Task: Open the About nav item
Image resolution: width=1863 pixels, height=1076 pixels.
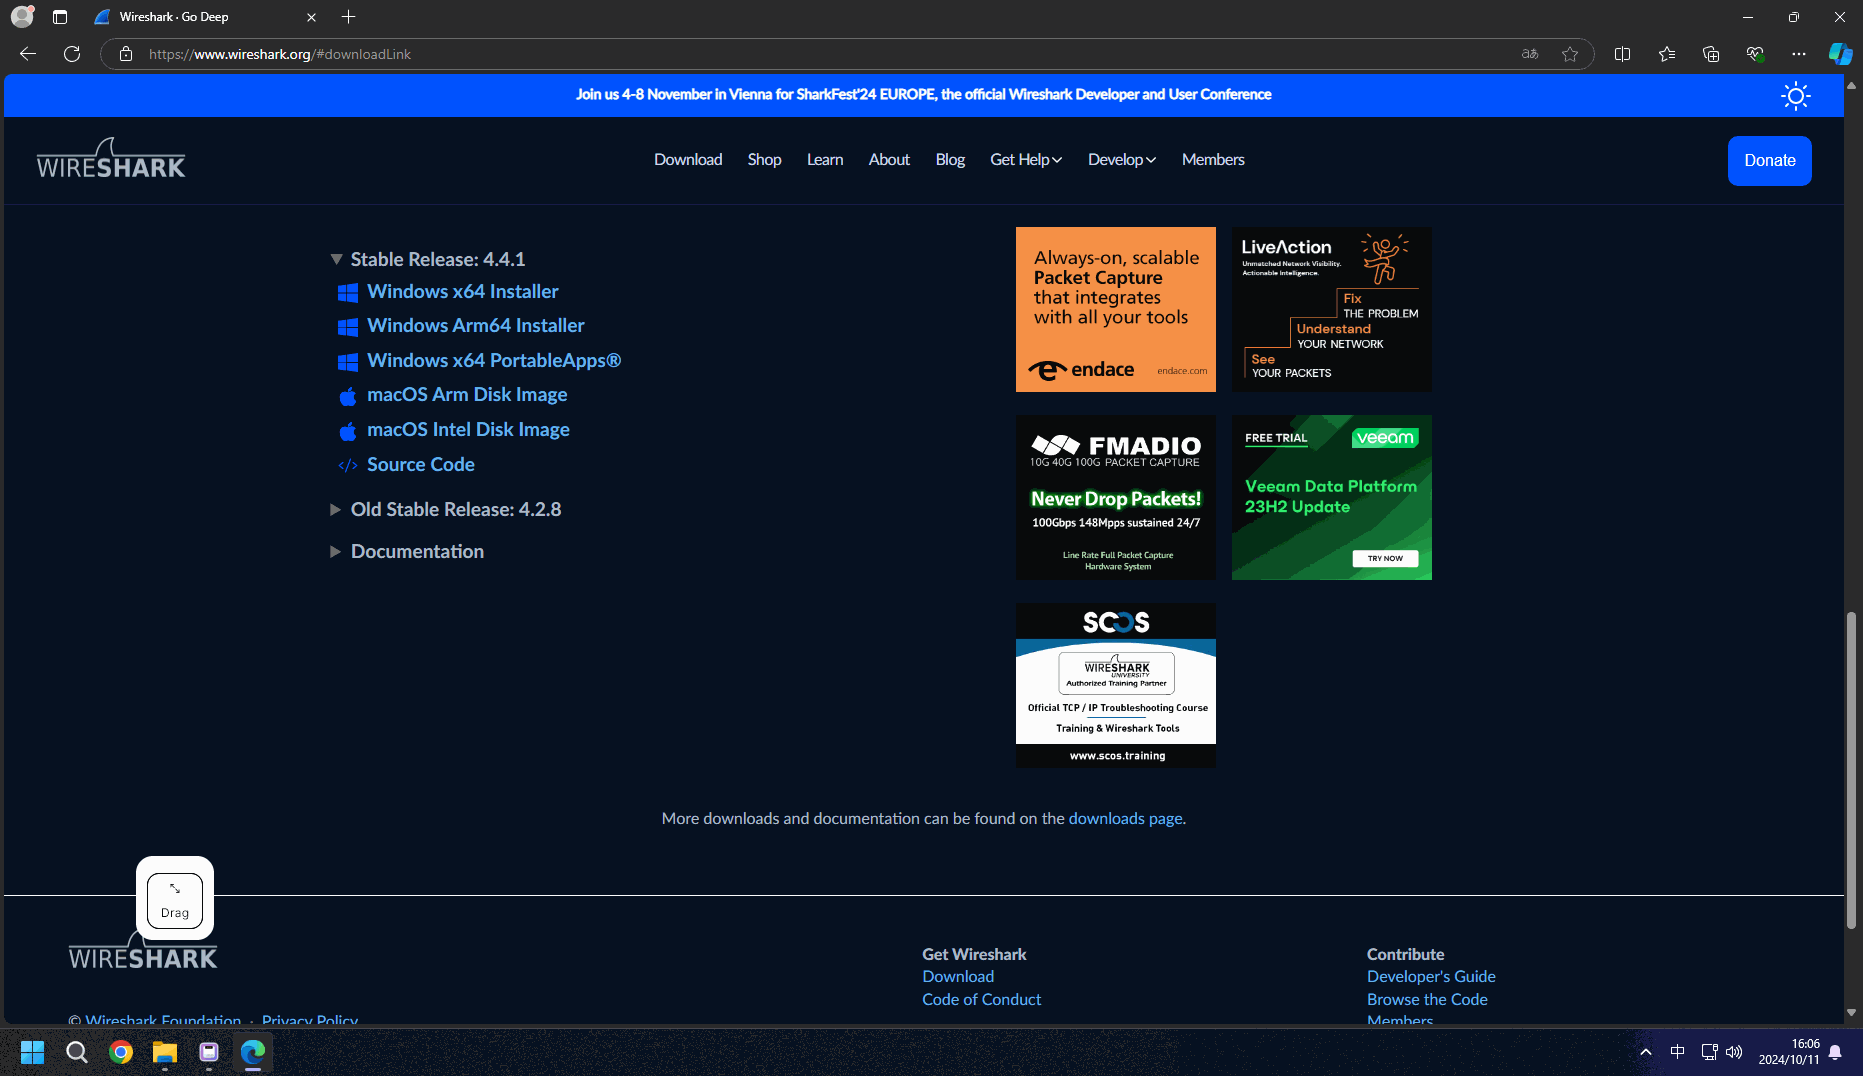Action: coord(889,160)
